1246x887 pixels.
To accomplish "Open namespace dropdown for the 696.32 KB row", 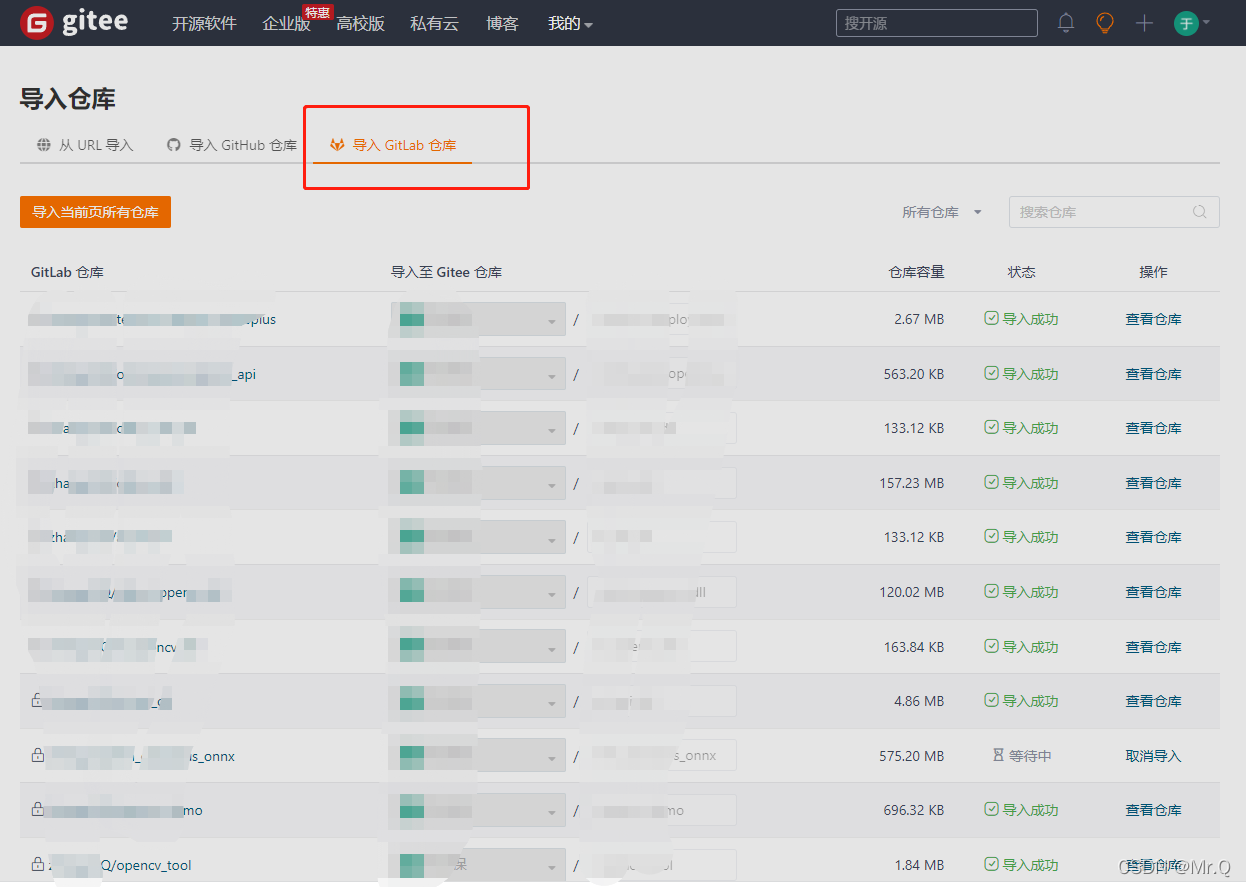I will [477, 810].
